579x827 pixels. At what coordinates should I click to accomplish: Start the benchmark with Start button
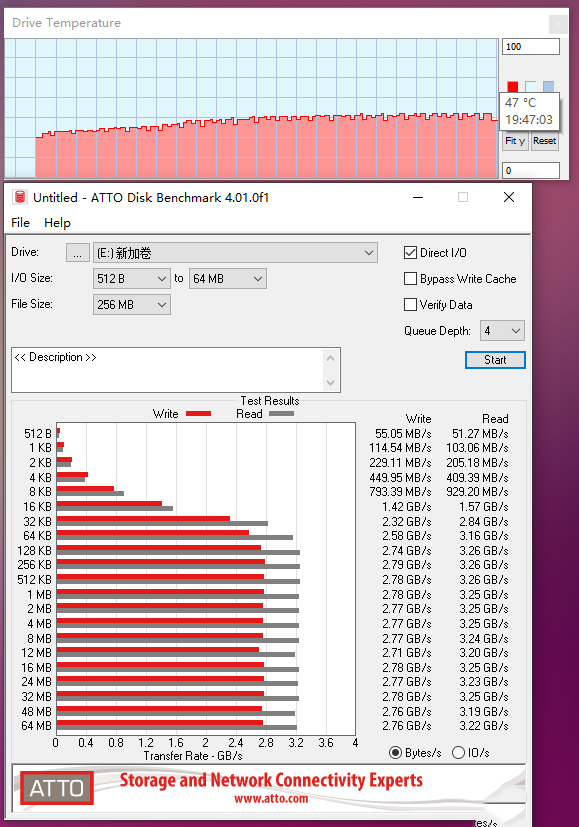pyautogui.click(x=495, y=360)
